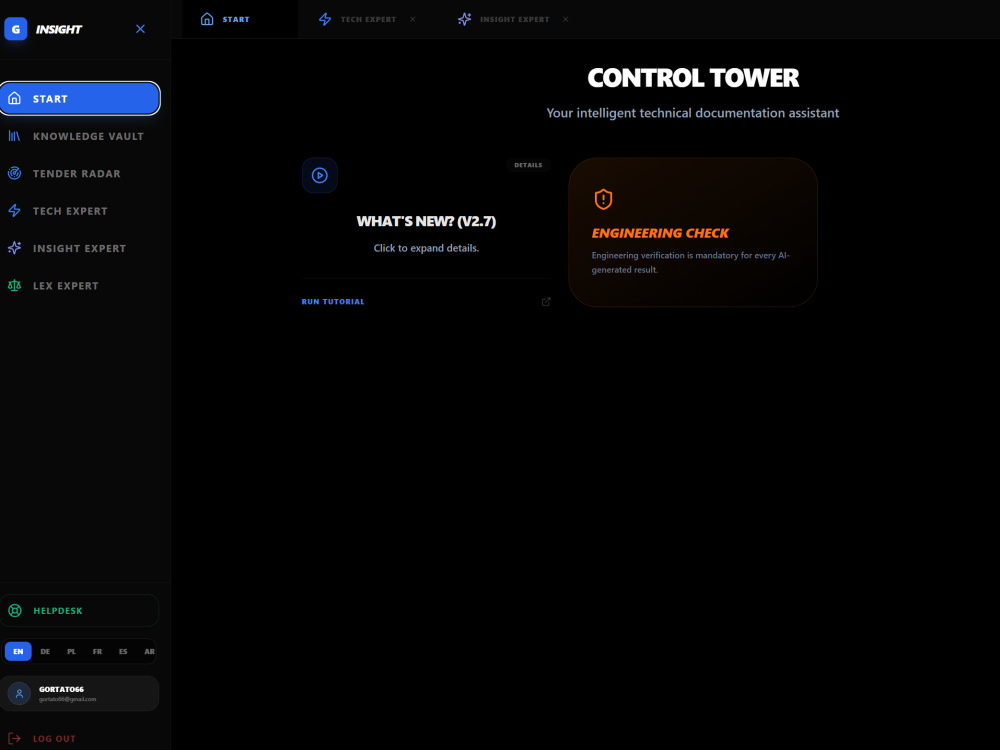Click the home icon in the sidebar Start item
Screen dimensions: 1000x750
pyautogui.click(x=14, y=99)
